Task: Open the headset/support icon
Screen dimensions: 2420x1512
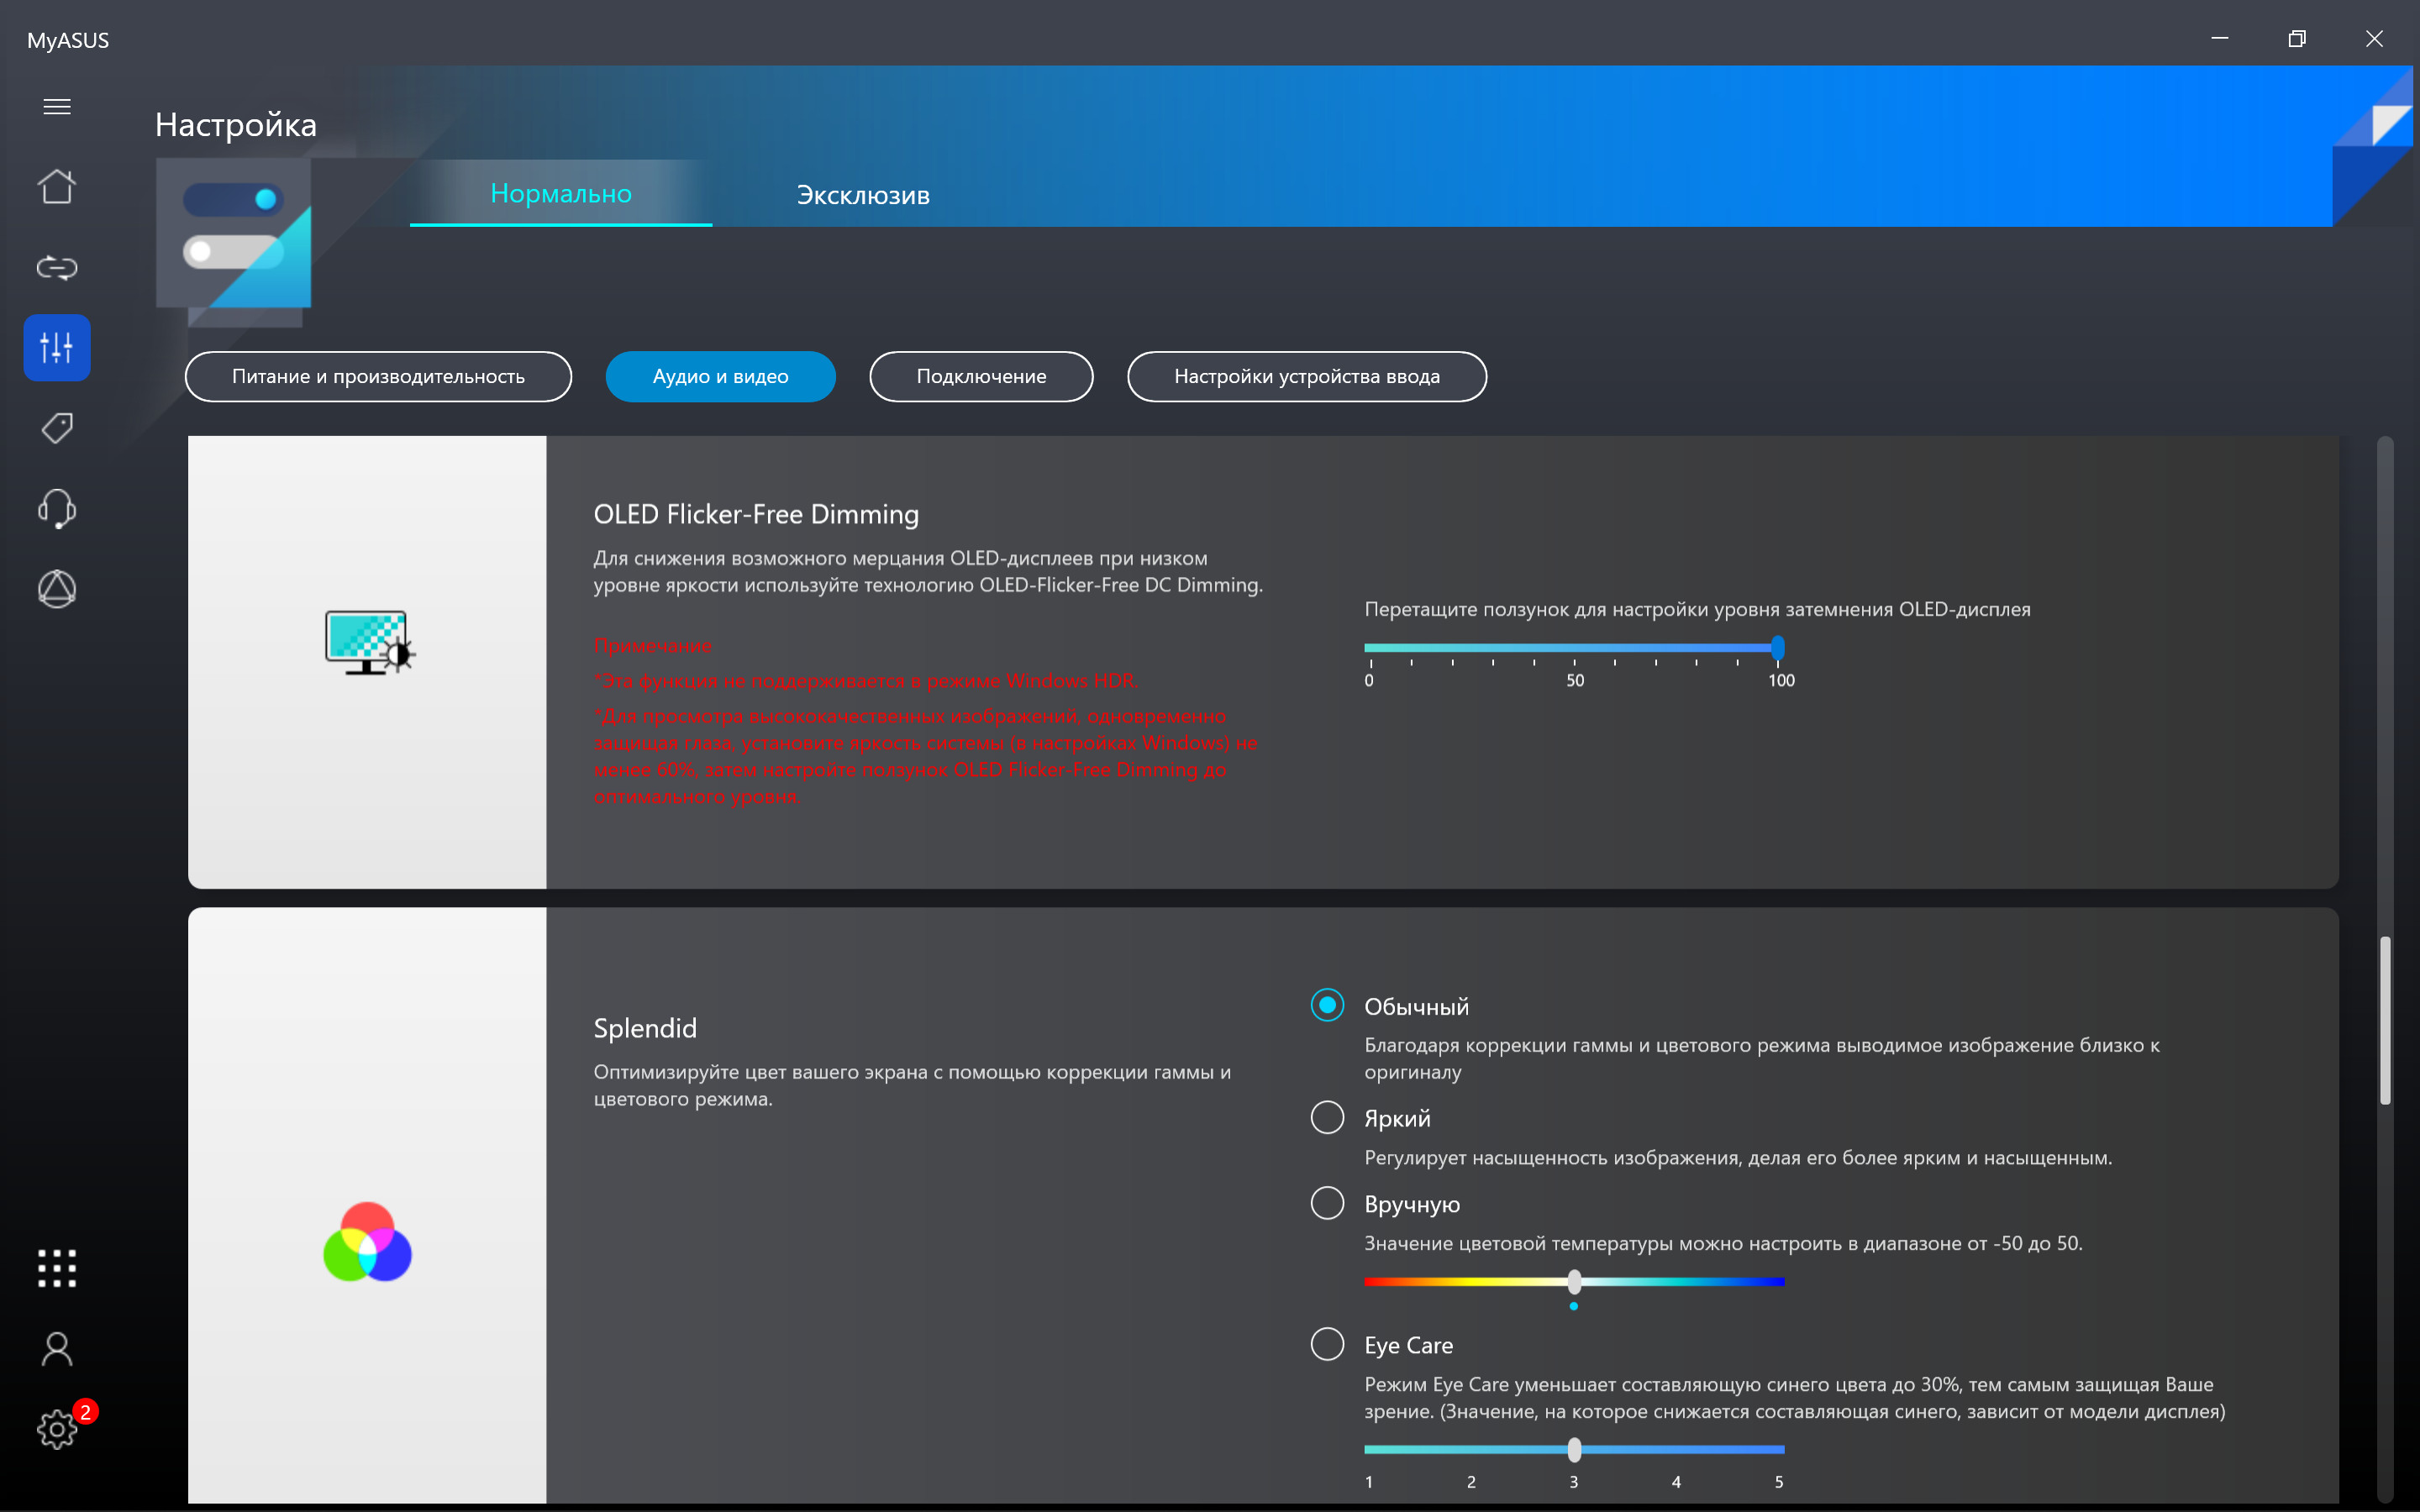Action: [57, 507]
